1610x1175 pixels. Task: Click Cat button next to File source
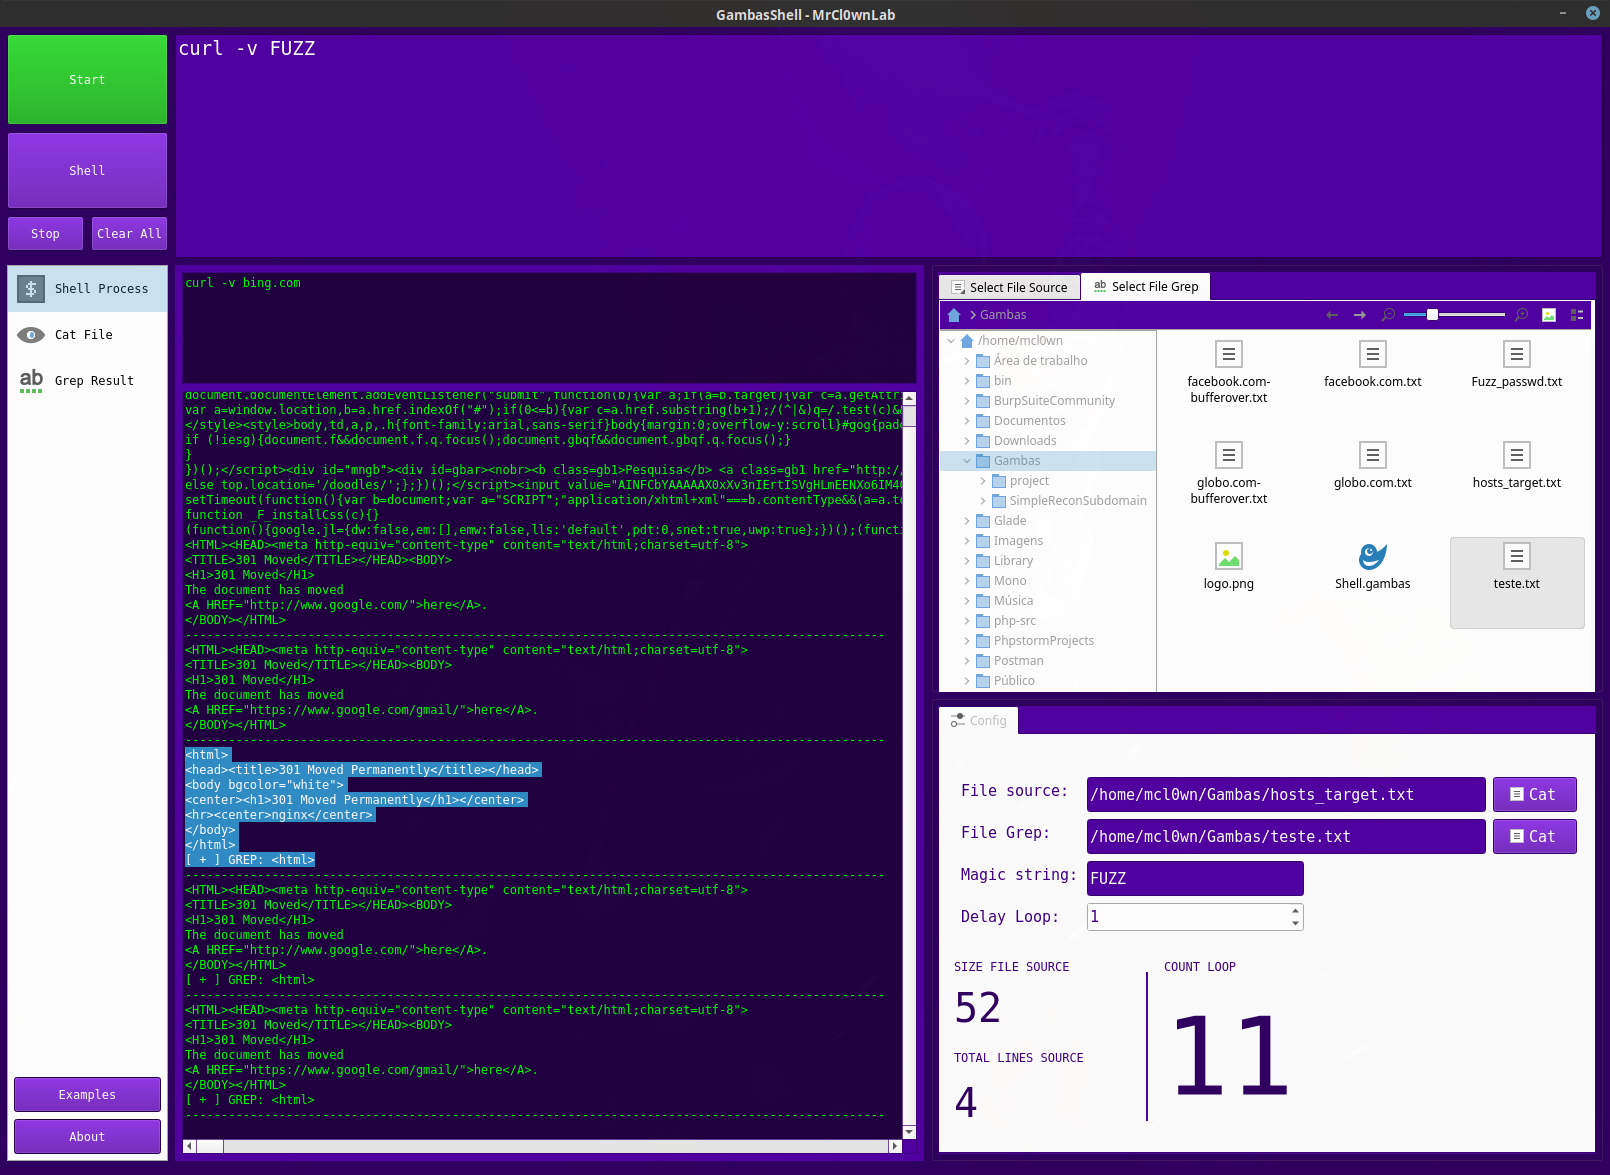click(x=1534, y=795)
